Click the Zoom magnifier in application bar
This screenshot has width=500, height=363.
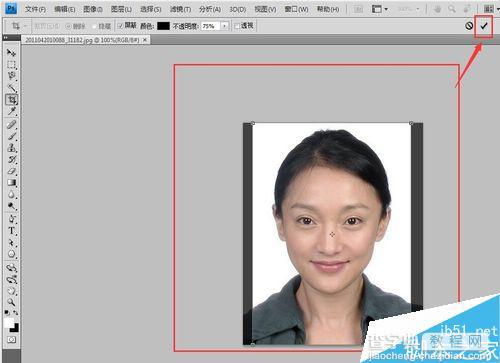(x=452, y=9)
